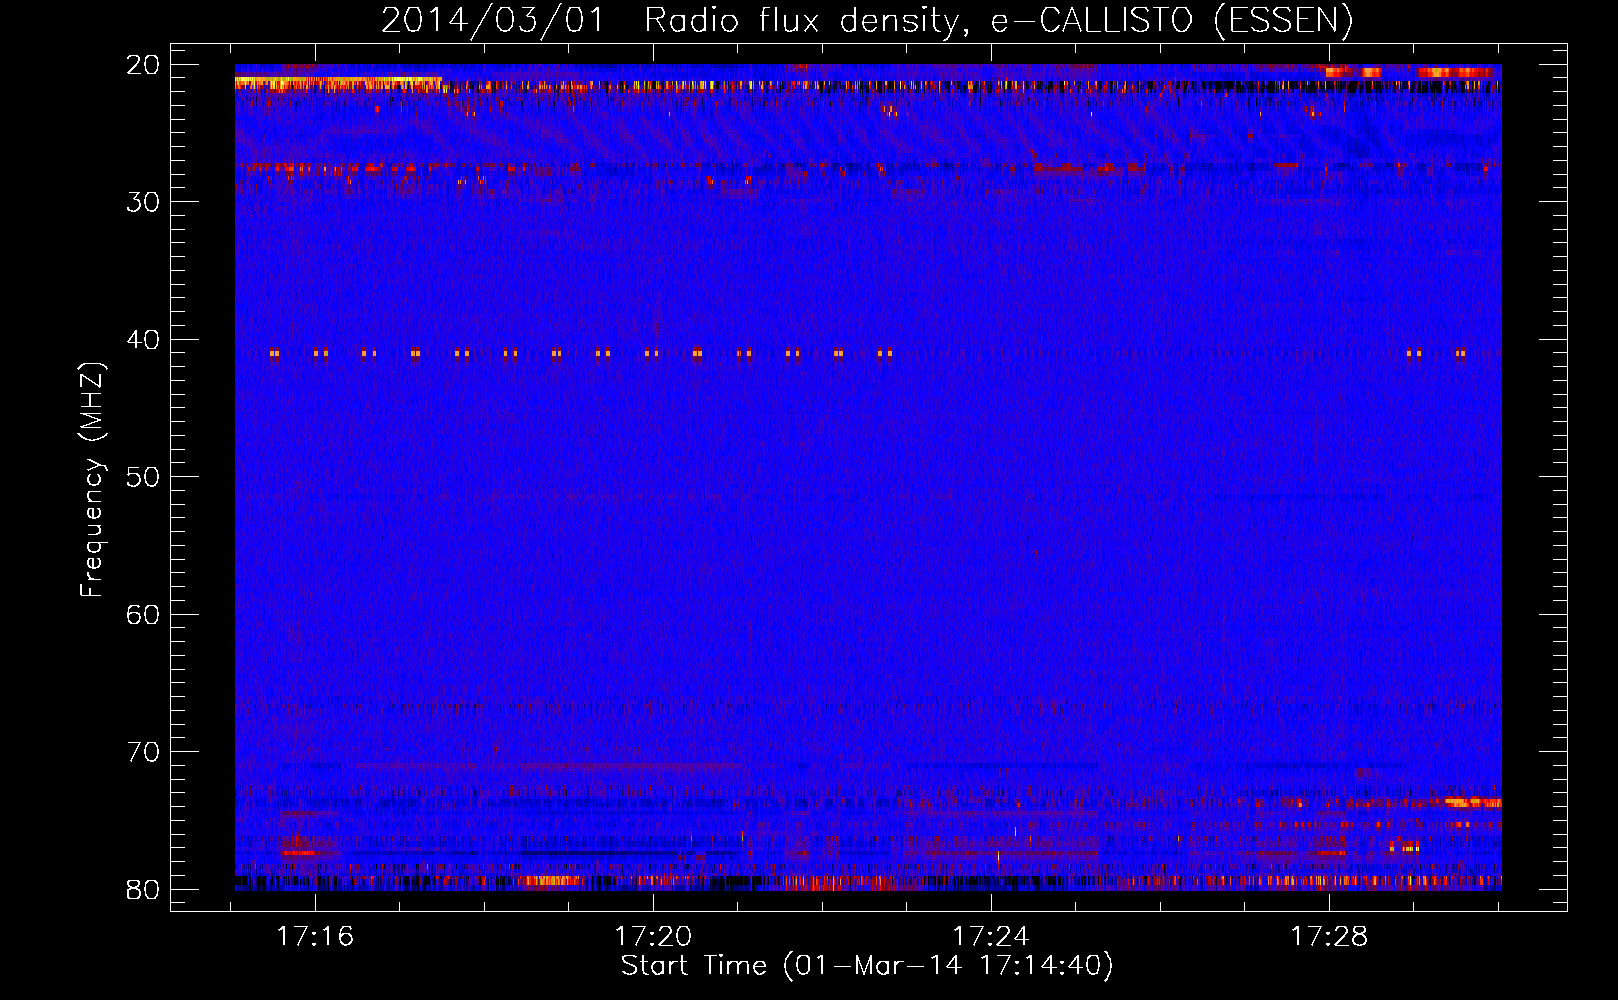This screenshot has height=1000, width=1618.
Task: Click the 'Frequency (MHZ)' axis label
Action: pyautogui.click(x=91, y=479)
